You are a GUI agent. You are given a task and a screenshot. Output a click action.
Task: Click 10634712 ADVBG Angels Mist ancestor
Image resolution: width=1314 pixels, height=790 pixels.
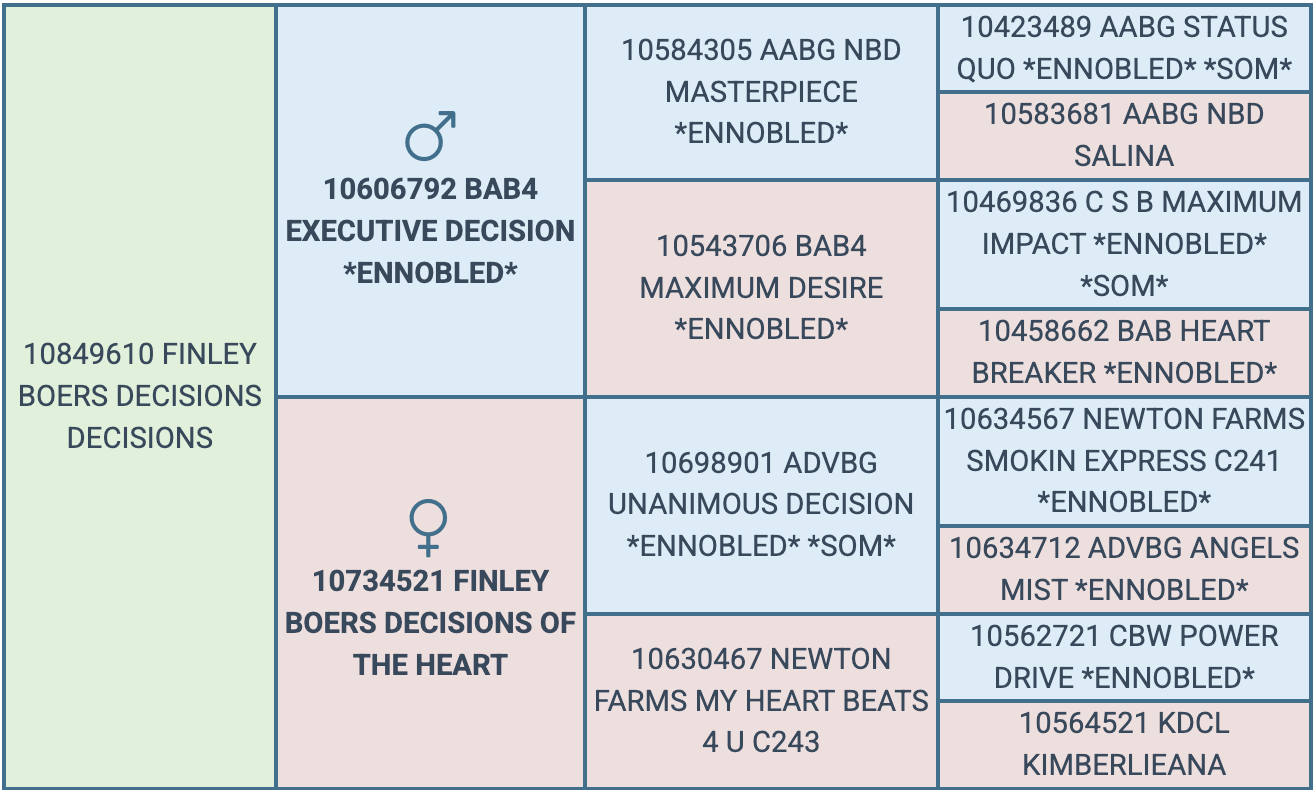click(x=1124, y=569)
